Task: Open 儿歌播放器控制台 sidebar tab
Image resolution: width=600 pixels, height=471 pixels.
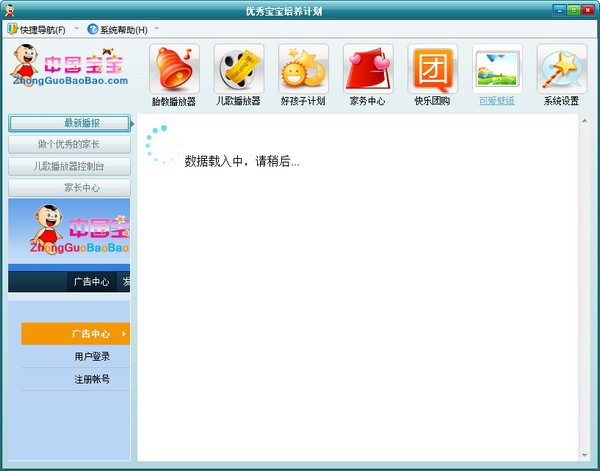Action: coord(68,166)
